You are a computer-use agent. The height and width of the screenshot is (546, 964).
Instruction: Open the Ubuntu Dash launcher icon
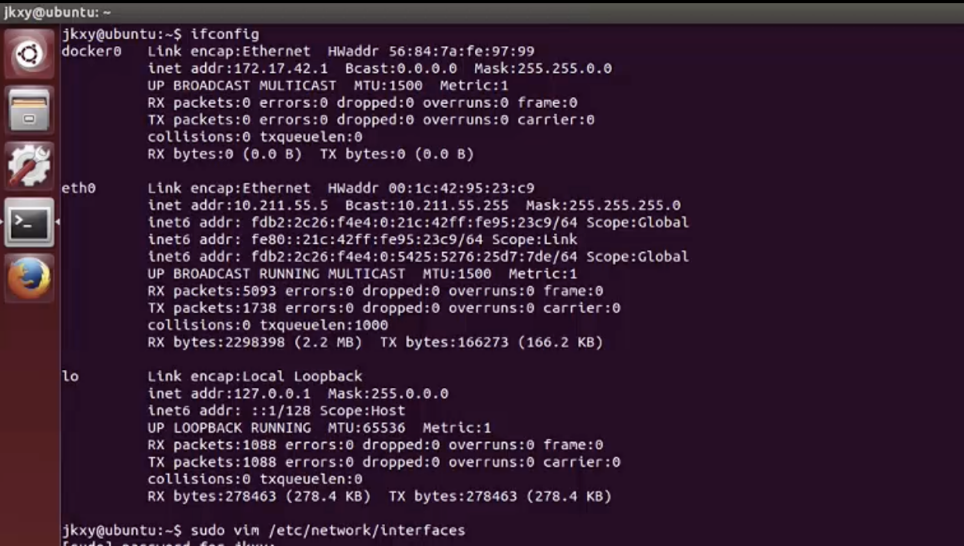tap(29, 54)
